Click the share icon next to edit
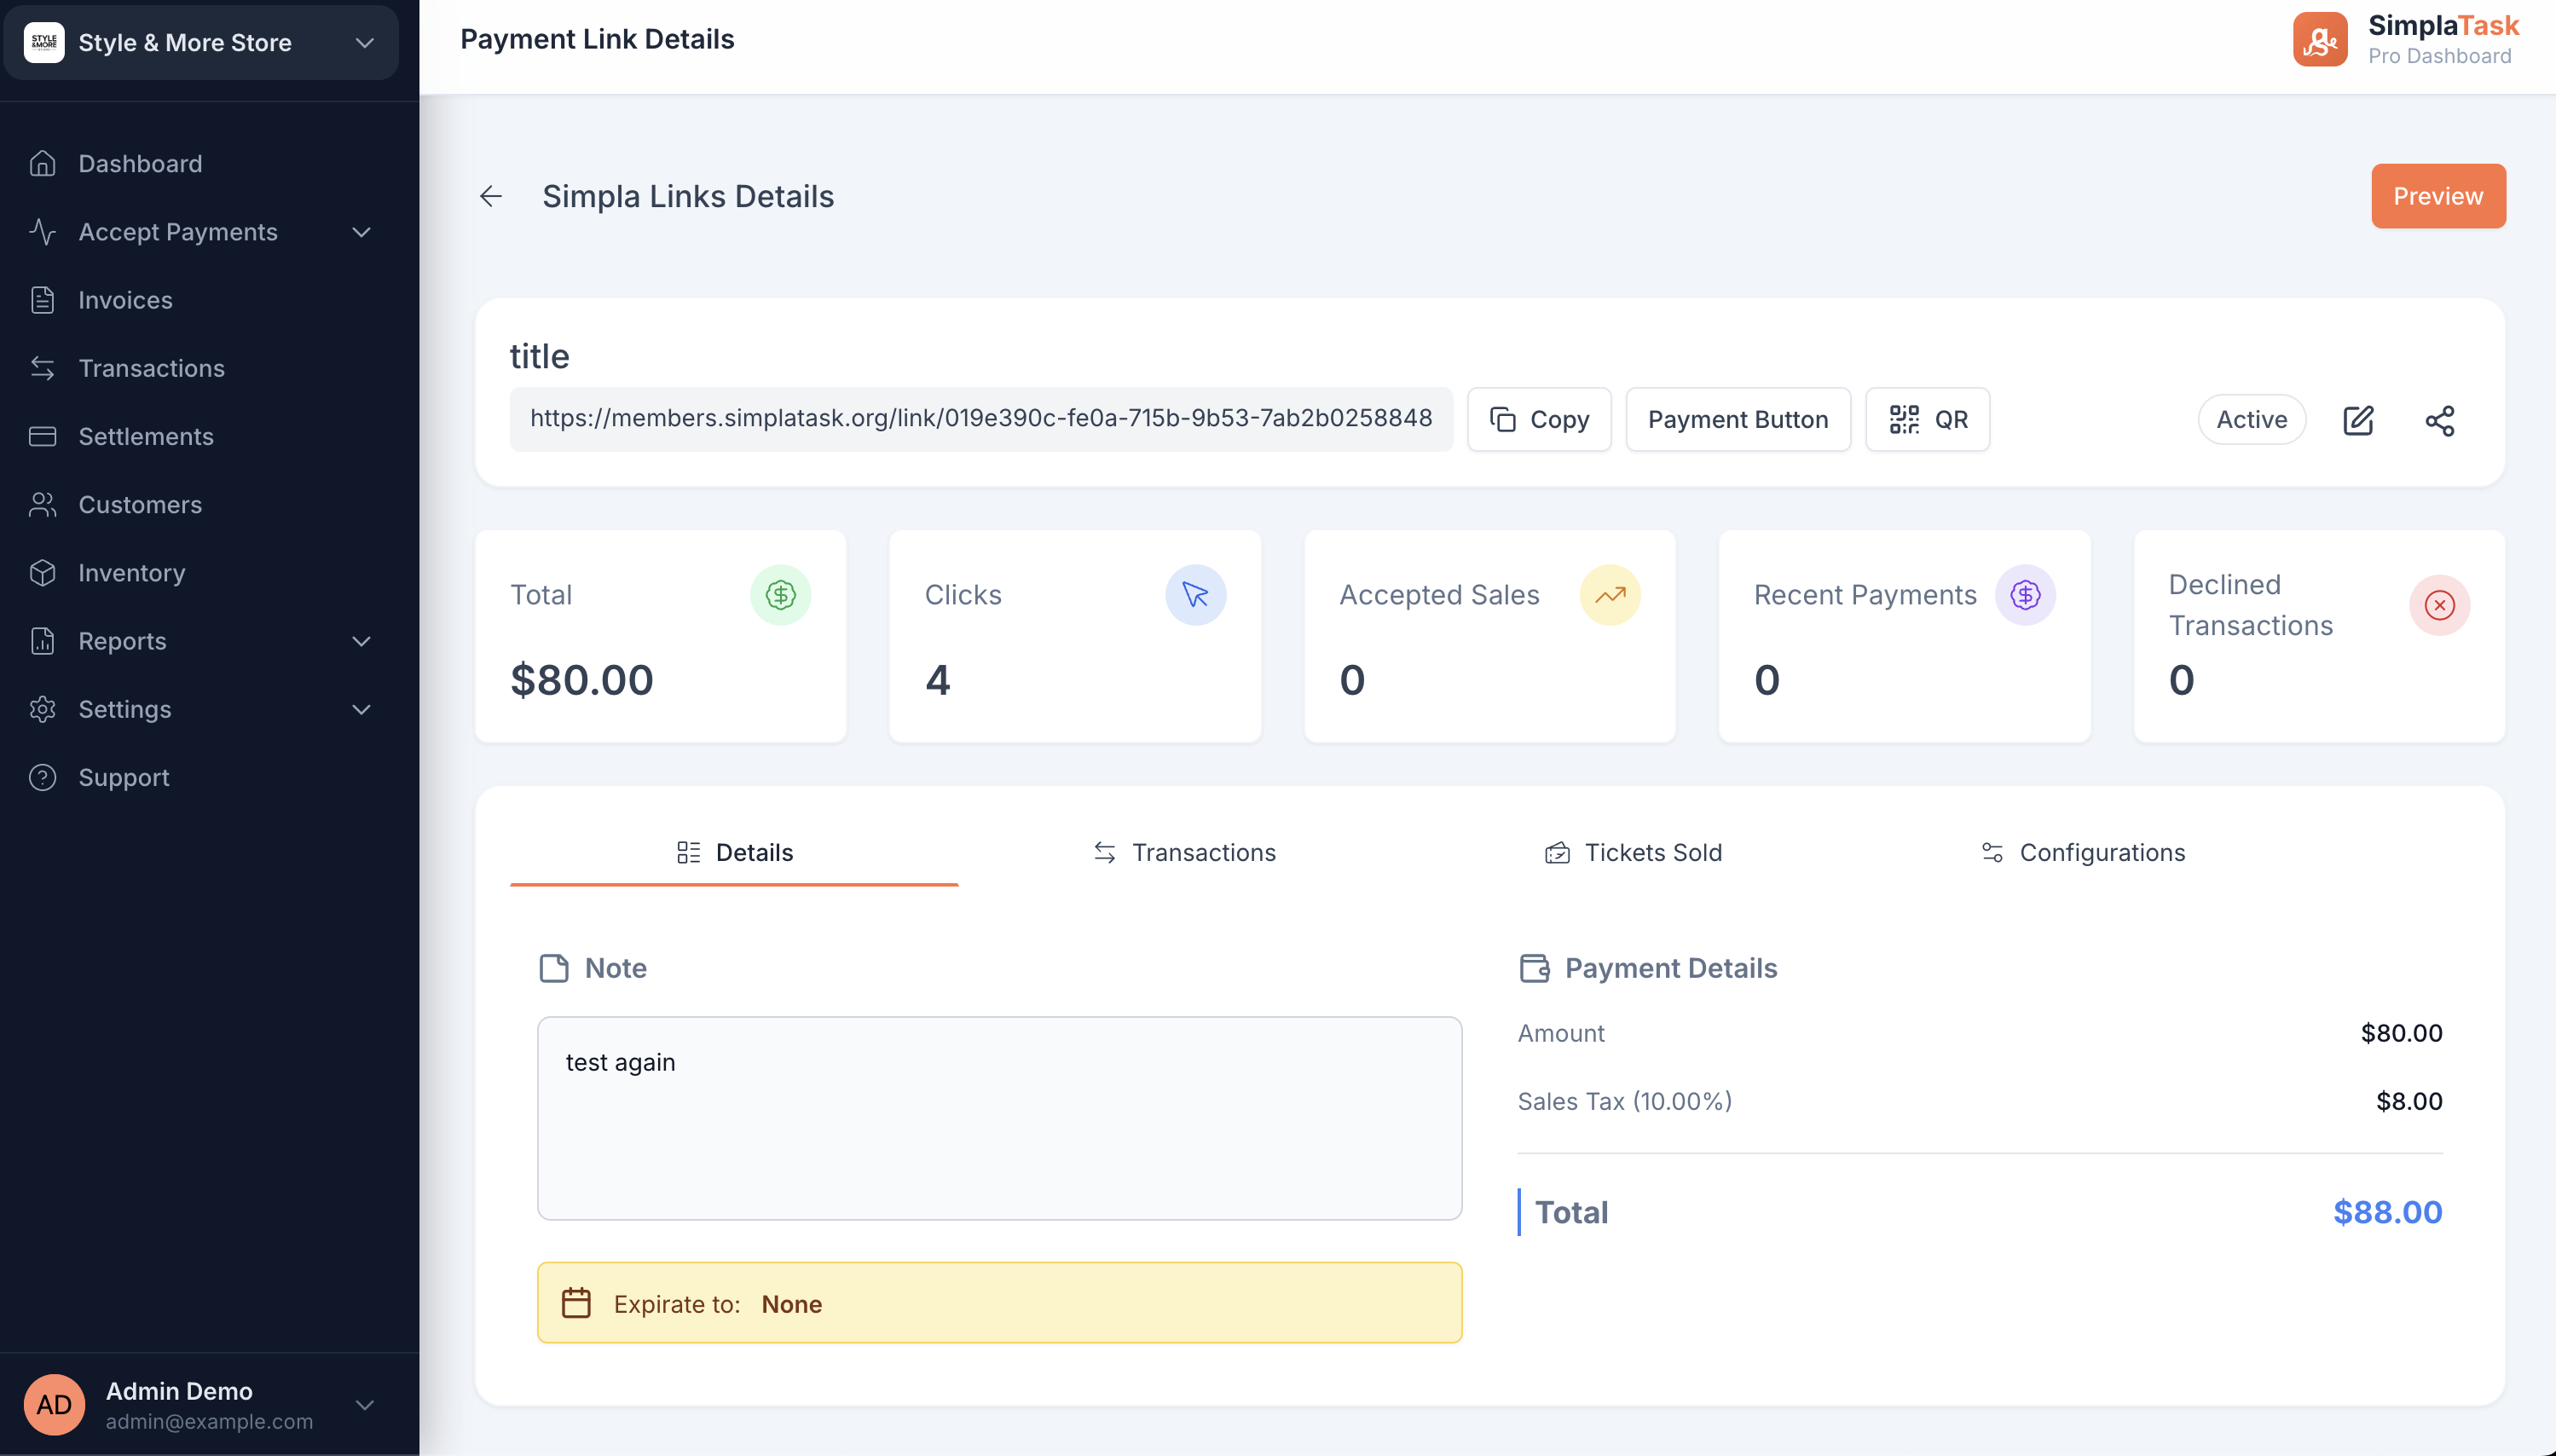The image size is (2556, 1456). tap(2440, 420)
